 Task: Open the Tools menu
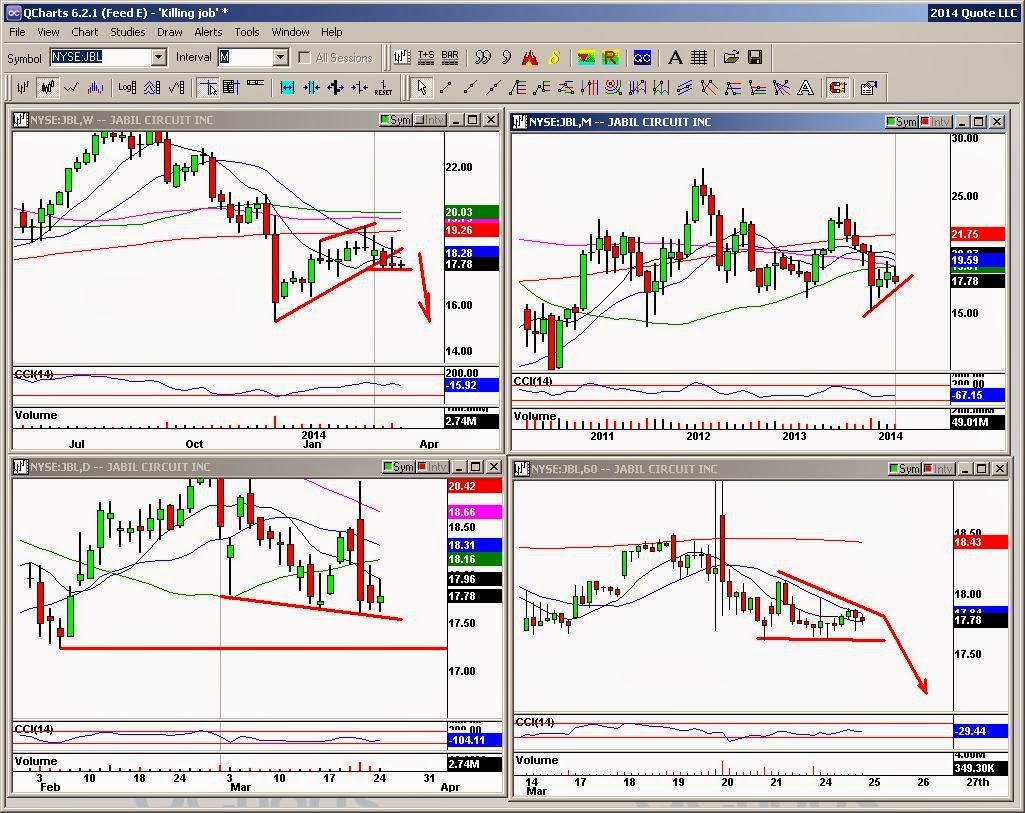[x=246, y=32]
